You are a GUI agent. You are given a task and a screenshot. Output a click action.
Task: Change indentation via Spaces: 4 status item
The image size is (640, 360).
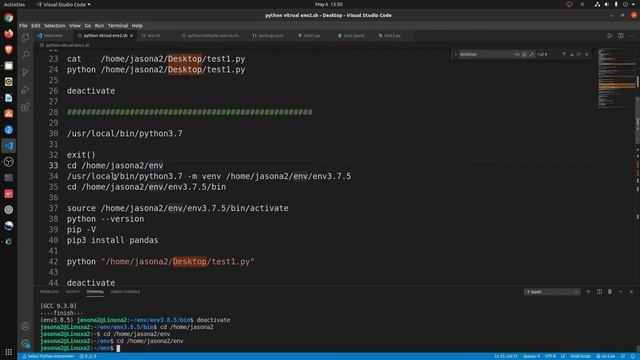(x=531, y=356)
